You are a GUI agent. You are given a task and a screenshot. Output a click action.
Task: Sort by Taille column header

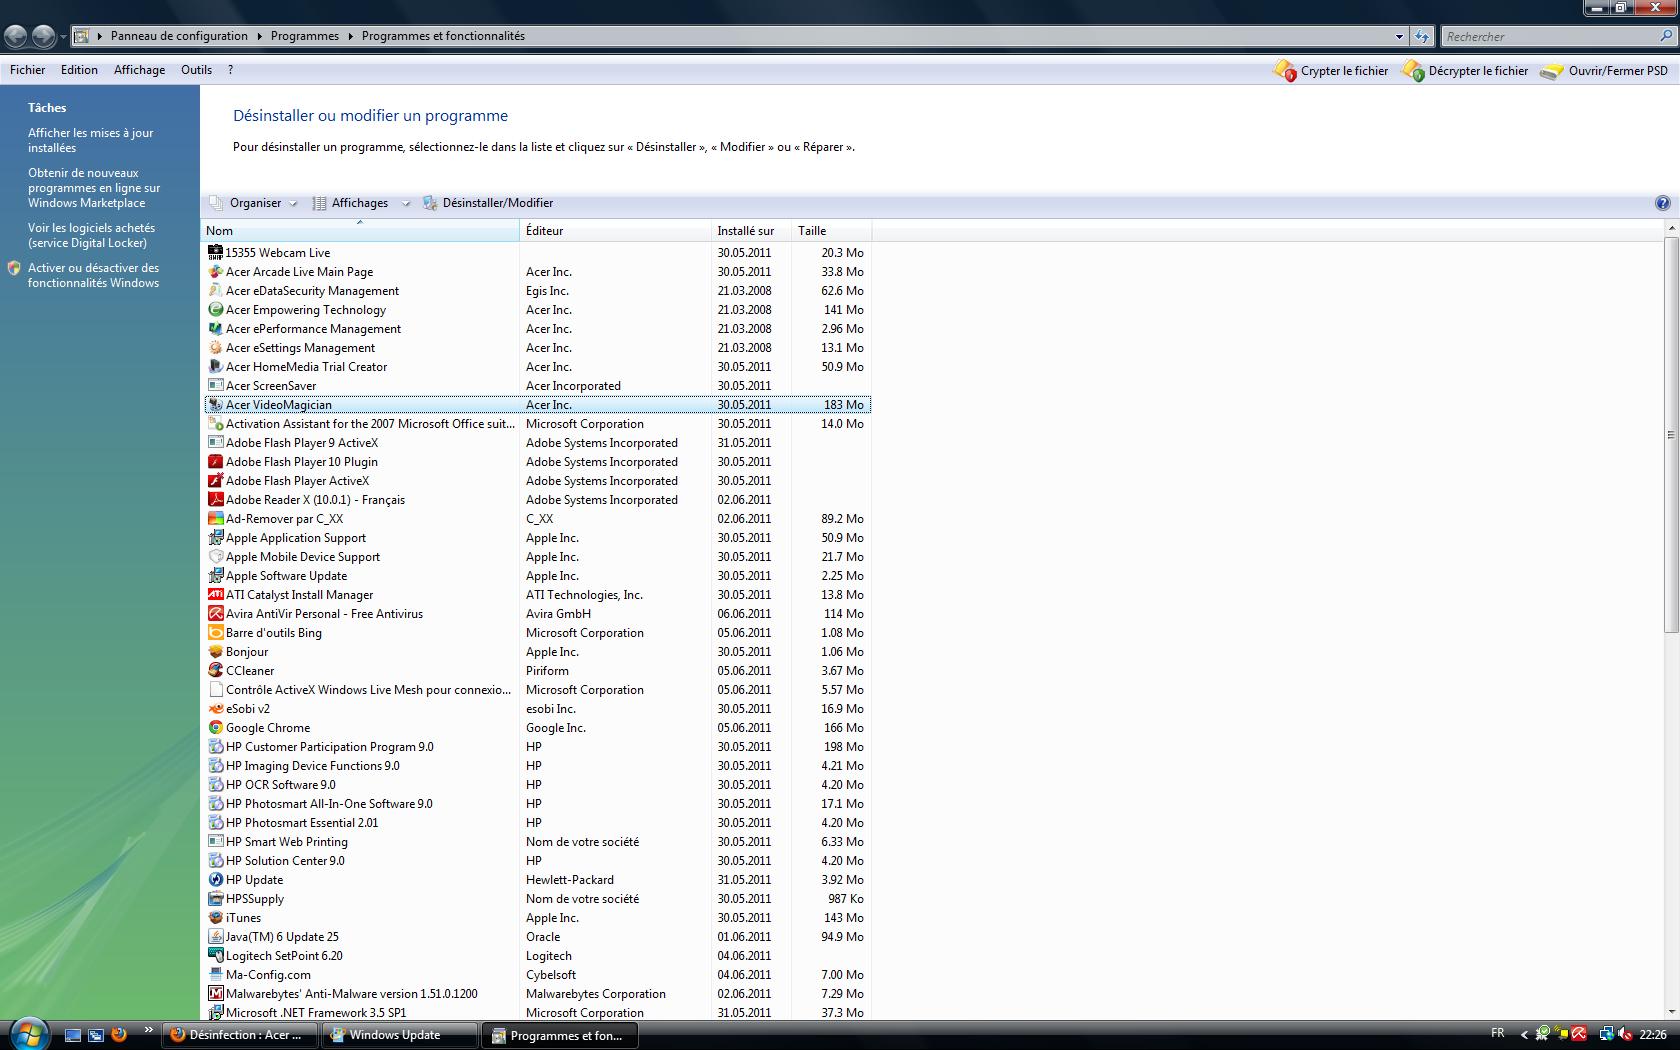[831, 231]
